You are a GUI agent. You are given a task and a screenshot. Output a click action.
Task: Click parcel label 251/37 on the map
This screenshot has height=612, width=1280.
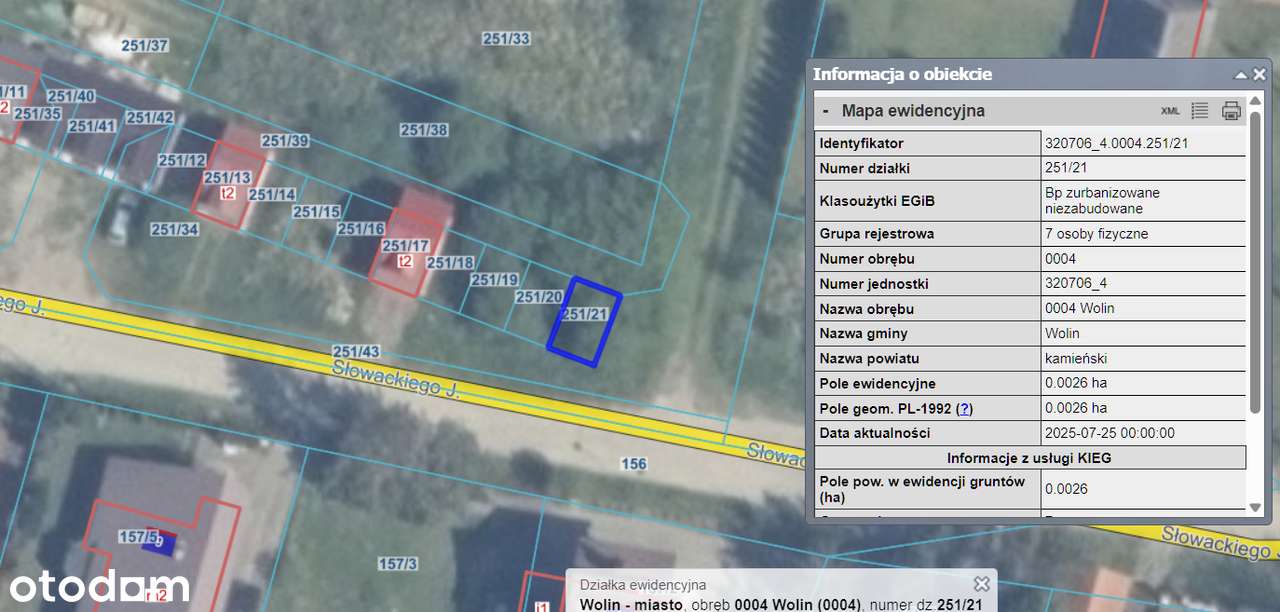[145, 46]
